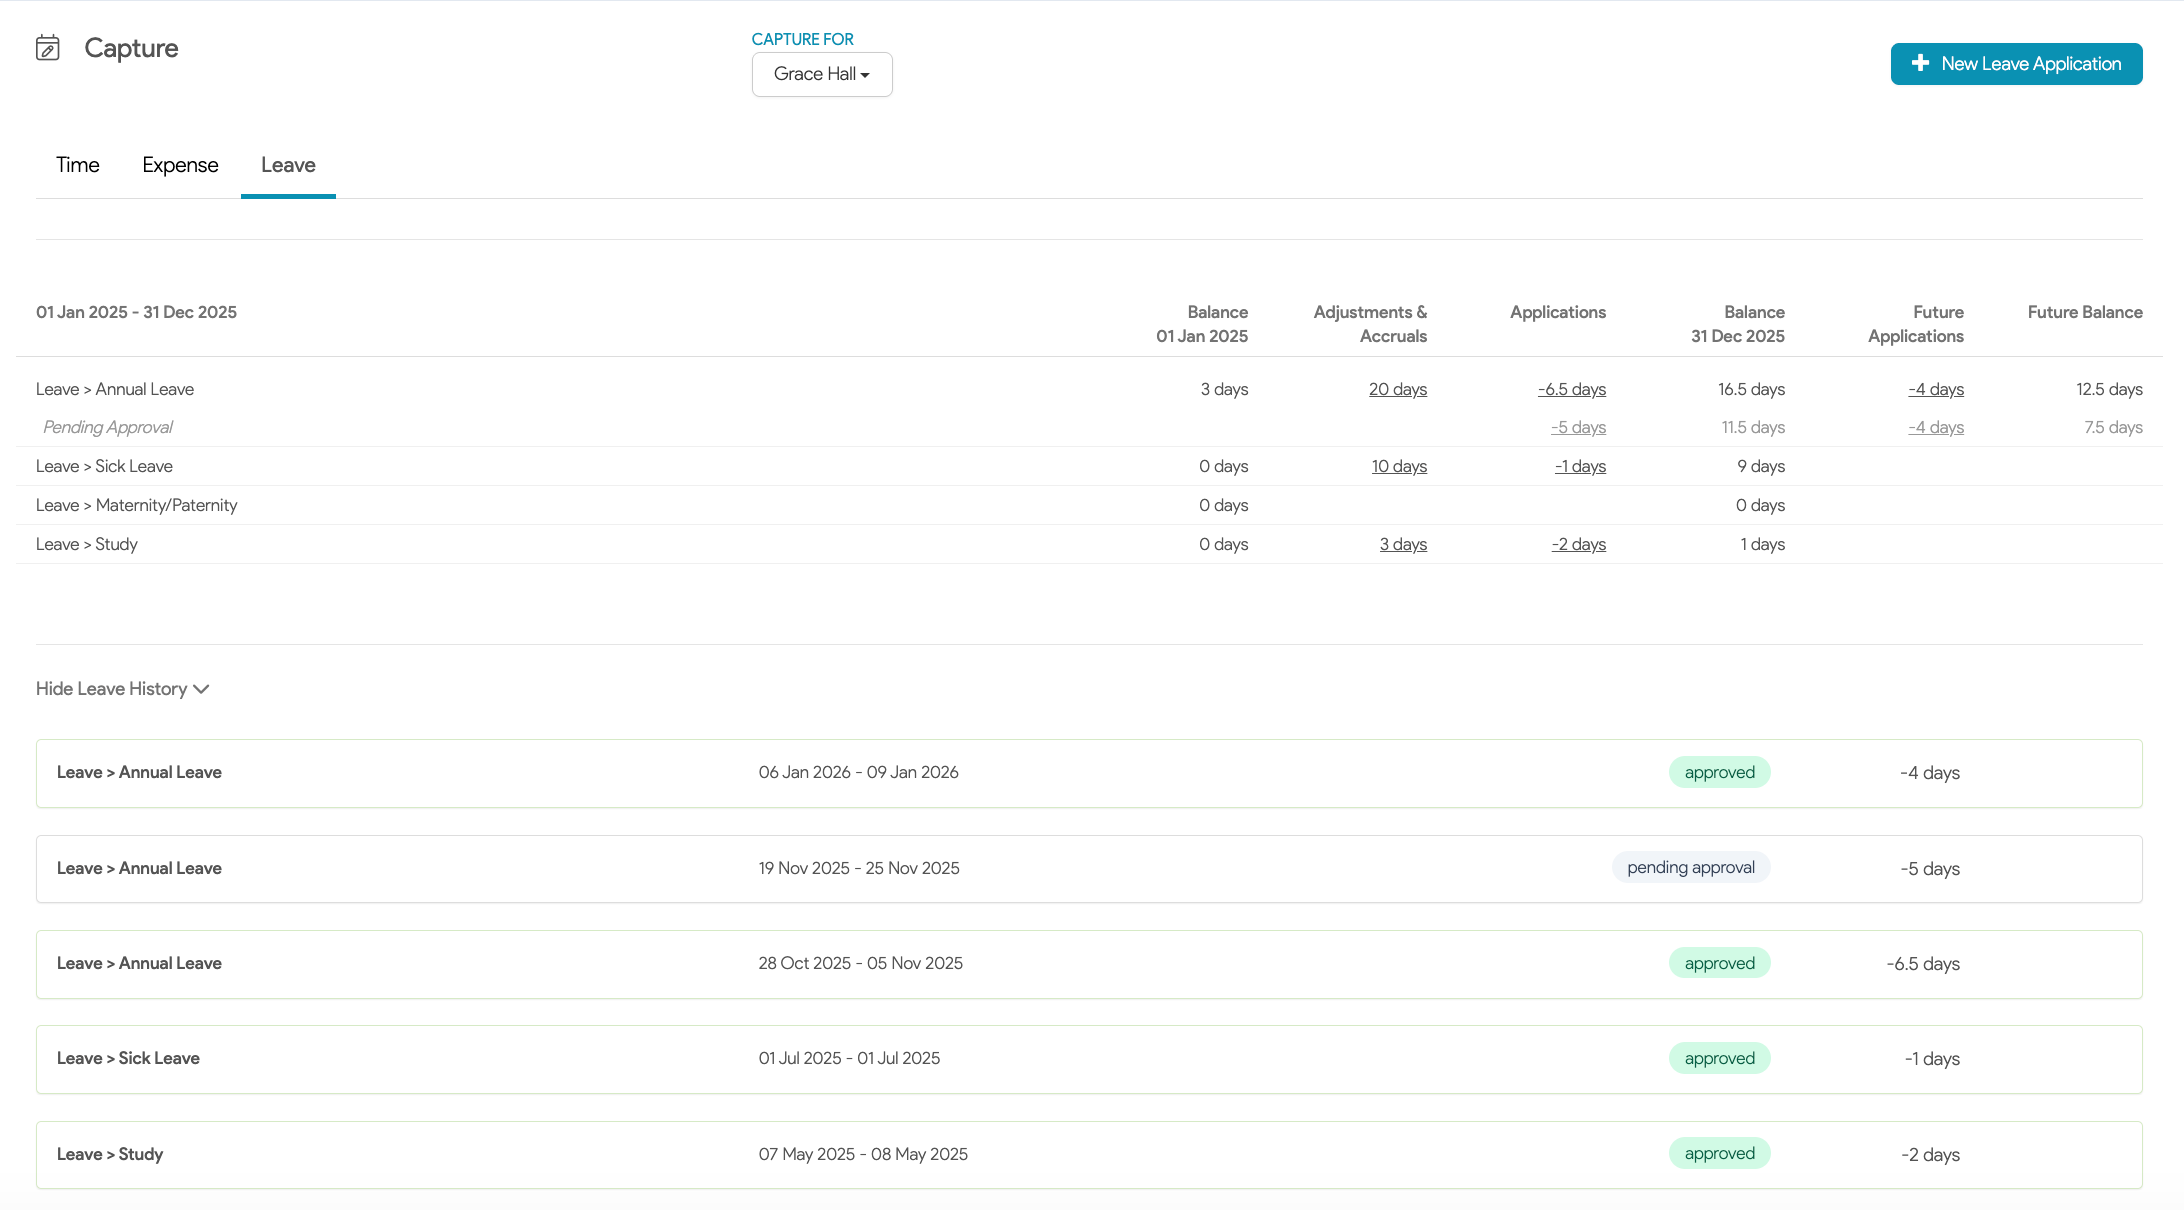Image resolution: width=2184 pixels, height=1210 pixels.
Task: Click the Study 3 days accruals link
Action: (x=1402, y=544)
